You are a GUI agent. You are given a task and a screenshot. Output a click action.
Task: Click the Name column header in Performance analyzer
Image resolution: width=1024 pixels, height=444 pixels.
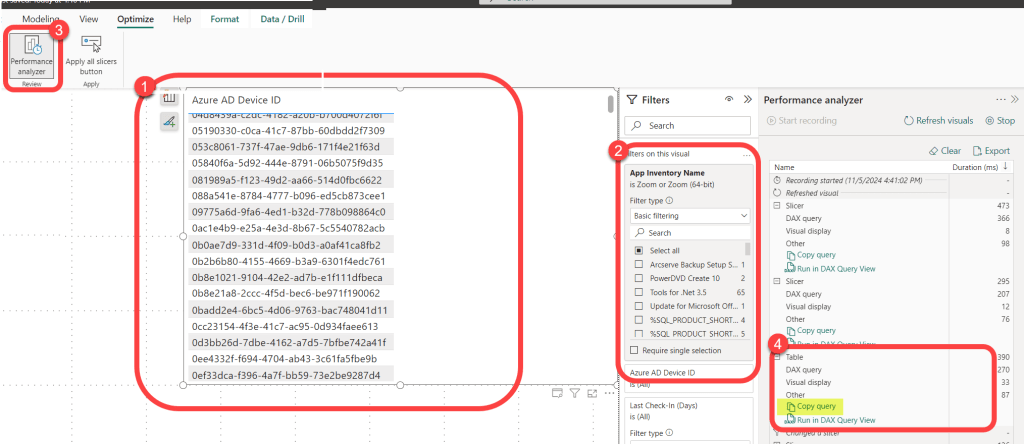coord(784,167)
